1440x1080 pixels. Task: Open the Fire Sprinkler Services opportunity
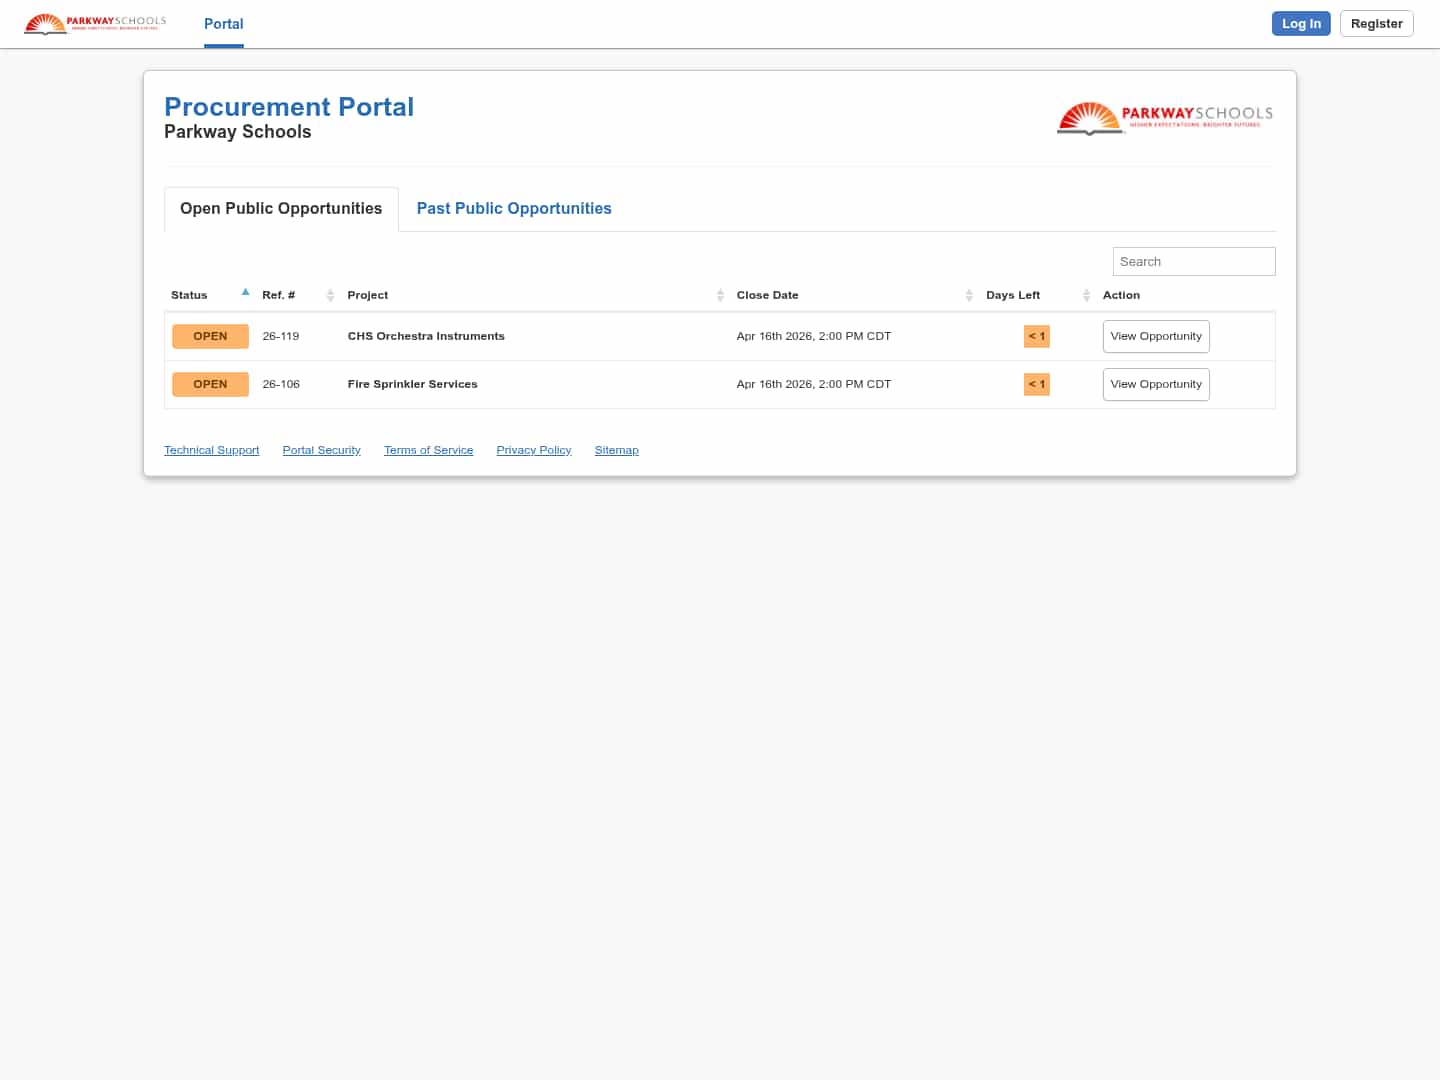tap(1156, 384)
